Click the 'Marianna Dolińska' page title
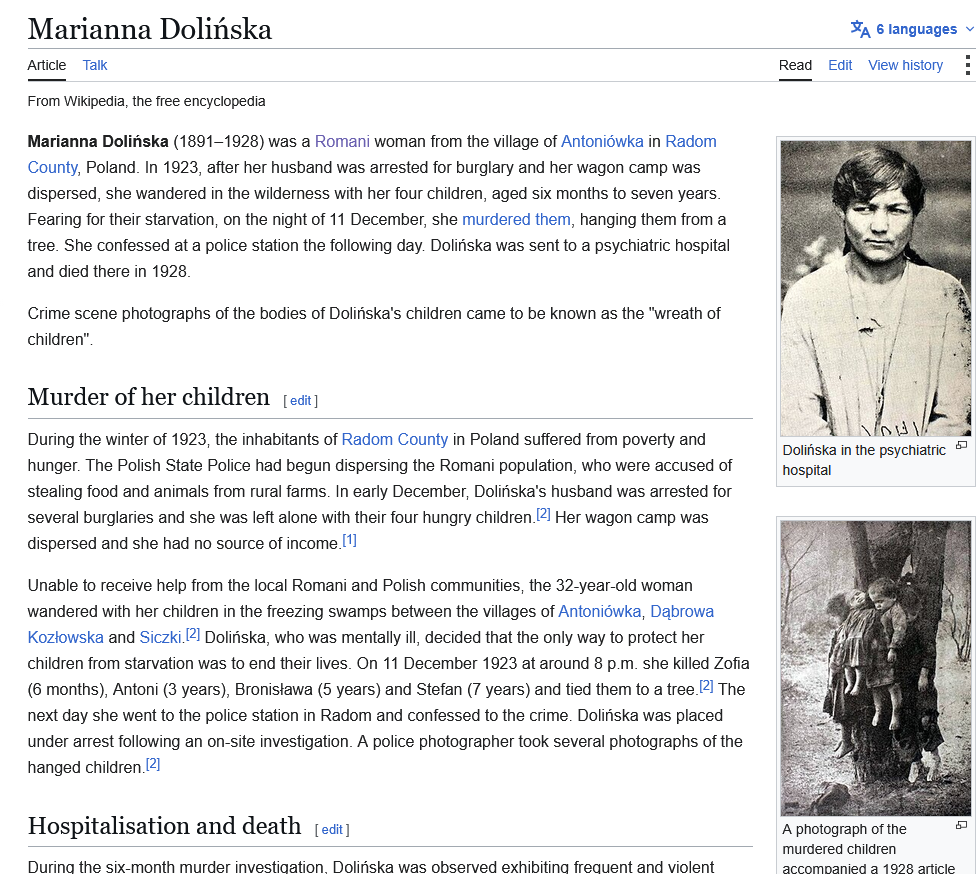The image size is (980, 874). [x=150, y=29]
